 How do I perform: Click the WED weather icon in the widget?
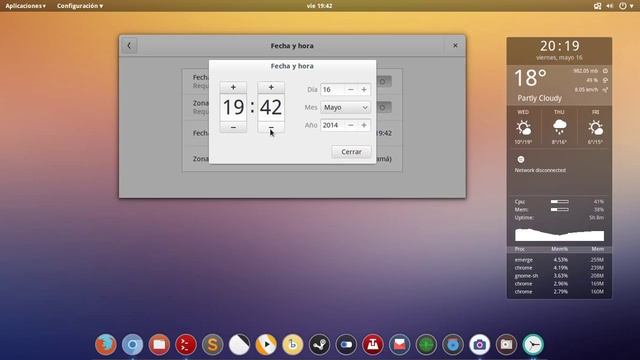523,128
